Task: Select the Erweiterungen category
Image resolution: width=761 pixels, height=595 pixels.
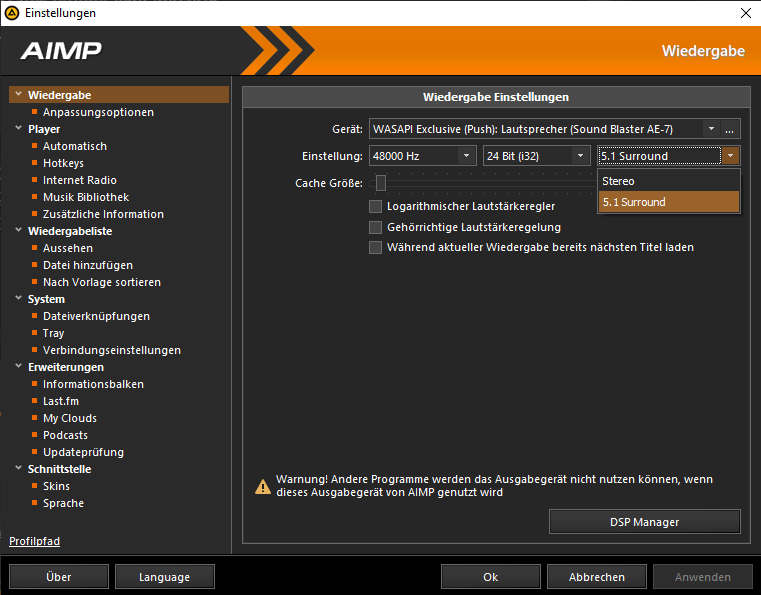Action: point(66,367)
